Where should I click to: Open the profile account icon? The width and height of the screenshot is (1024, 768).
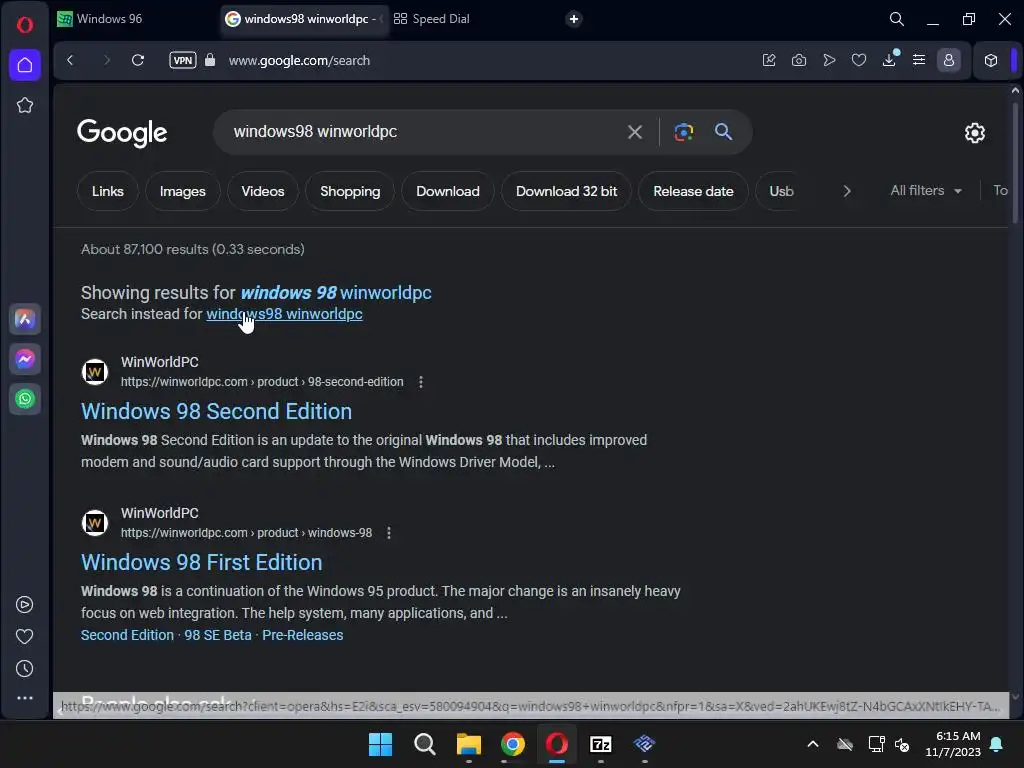(x=949, y=60)
